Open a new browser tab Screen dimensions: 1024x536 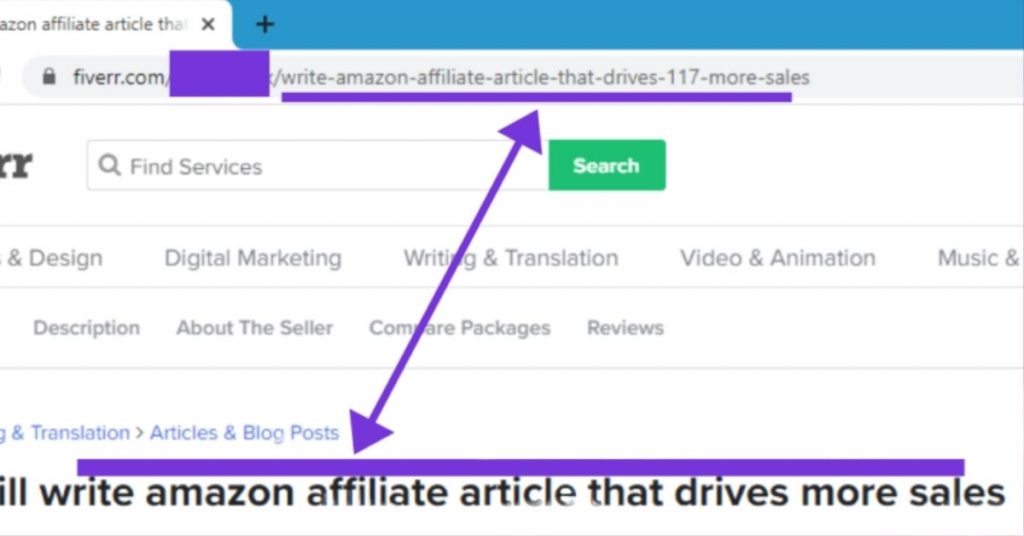click(264, 25)
